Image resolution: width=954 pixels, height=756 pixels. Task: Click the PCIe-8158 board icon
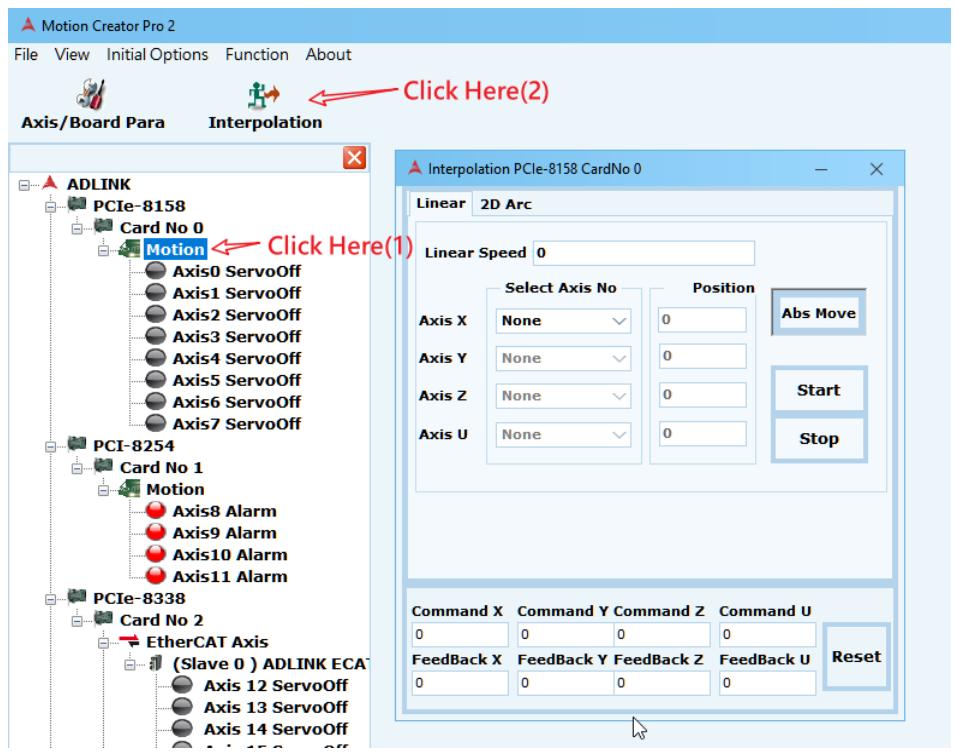tap(77, 204)
